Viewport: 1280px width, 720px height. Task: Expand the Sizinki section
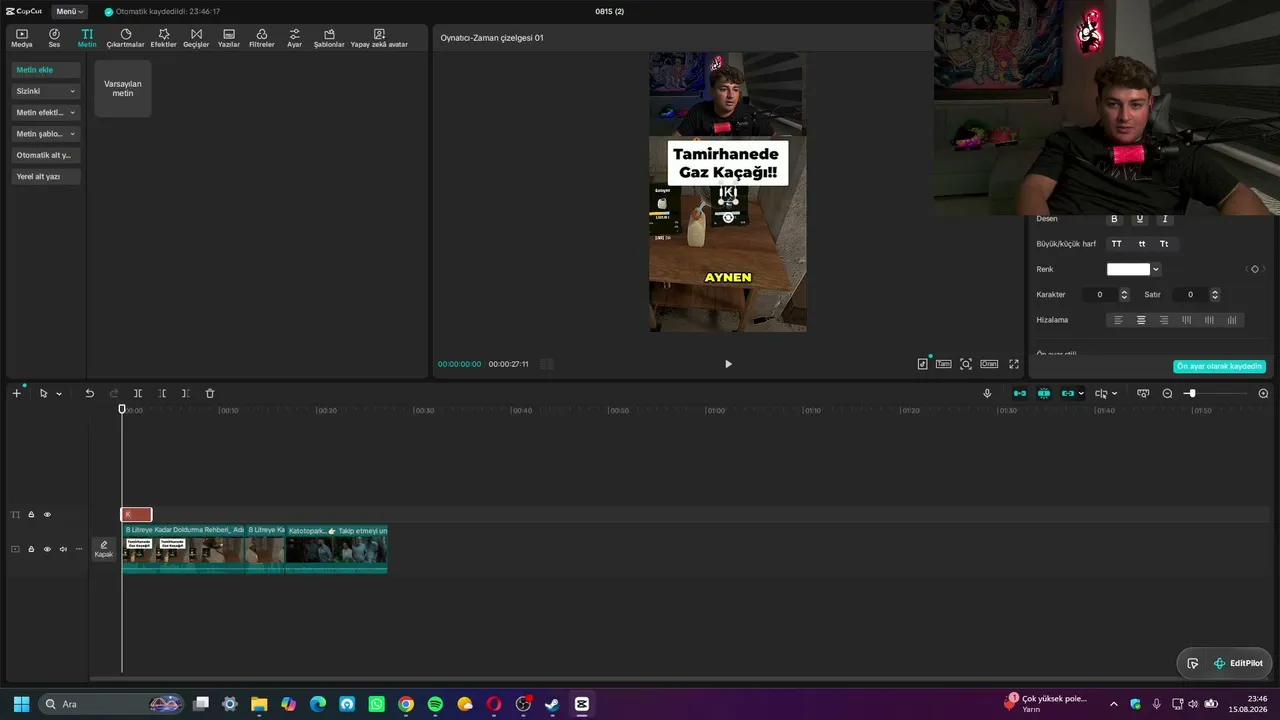click(46, 91)
